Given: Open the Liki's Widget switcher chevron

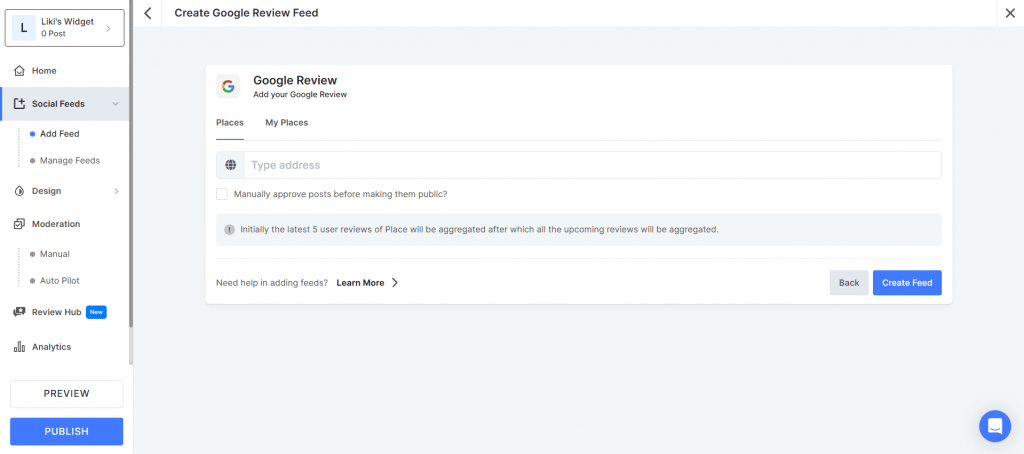Looking at the screenshot, I should click(108, 28).
